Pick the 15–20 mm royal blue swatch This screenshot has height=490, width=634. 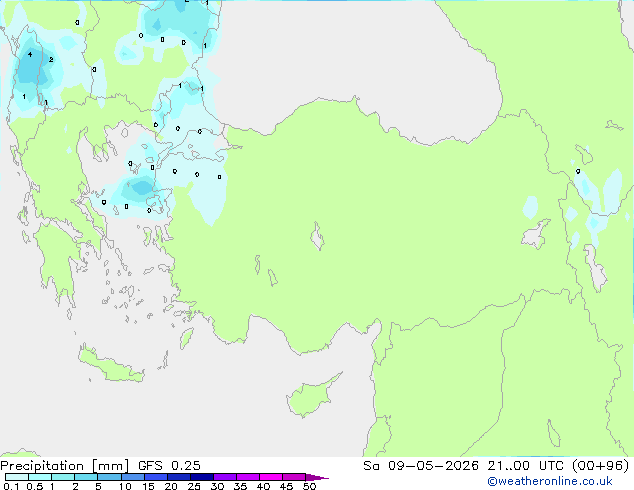[x=156, y=477]
